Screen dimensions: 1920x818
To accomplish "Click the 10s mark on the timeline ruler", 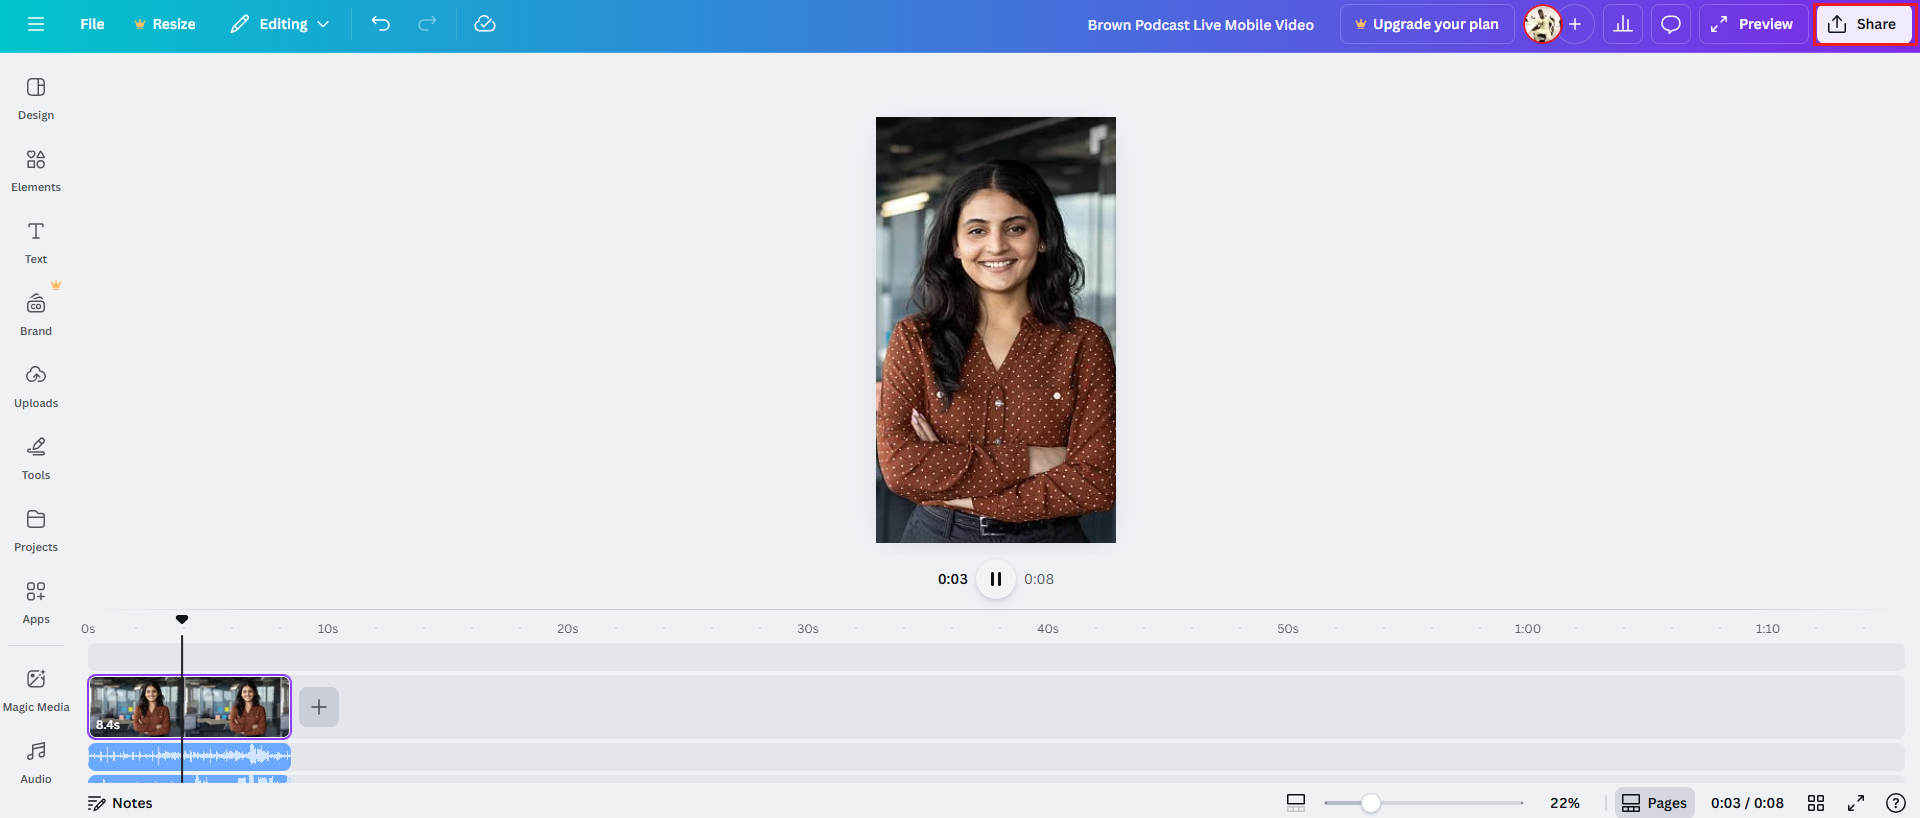I will tap(328, 629).
